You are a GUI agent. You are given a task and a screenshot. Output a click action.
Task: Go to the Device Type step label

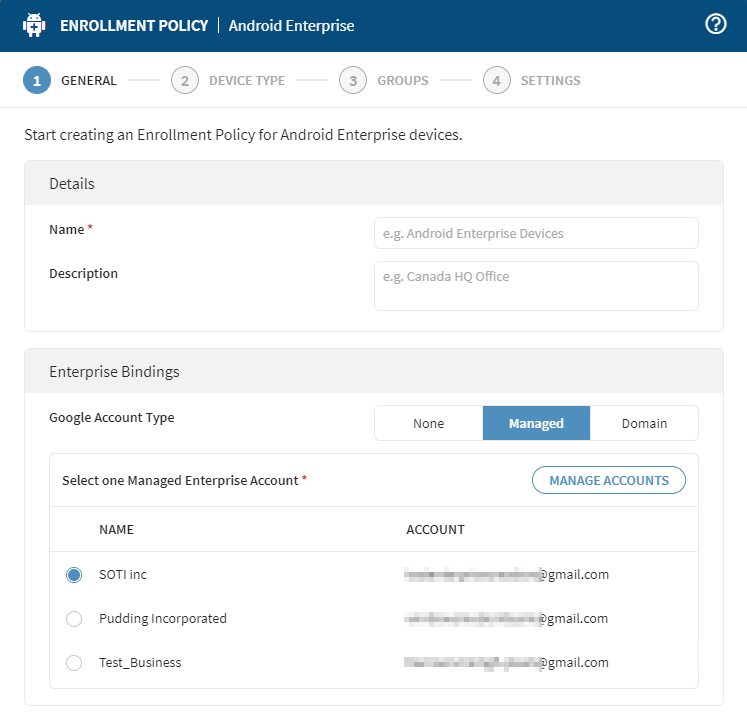(x=246, y=81)
